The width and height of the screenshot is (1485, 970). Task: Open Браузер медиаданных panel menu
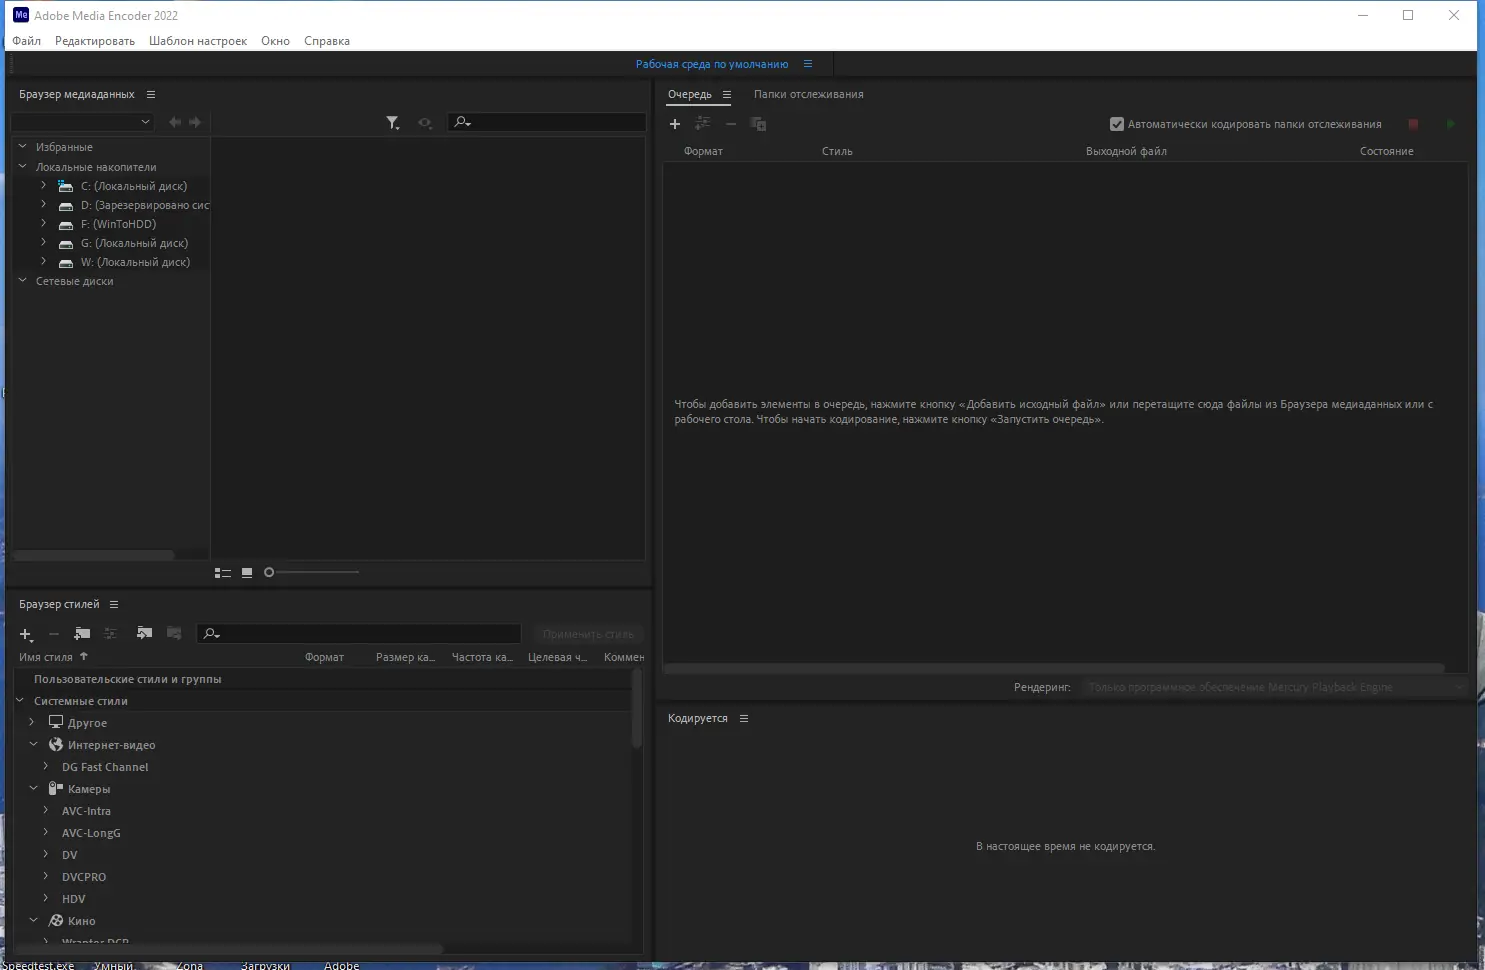151,94
